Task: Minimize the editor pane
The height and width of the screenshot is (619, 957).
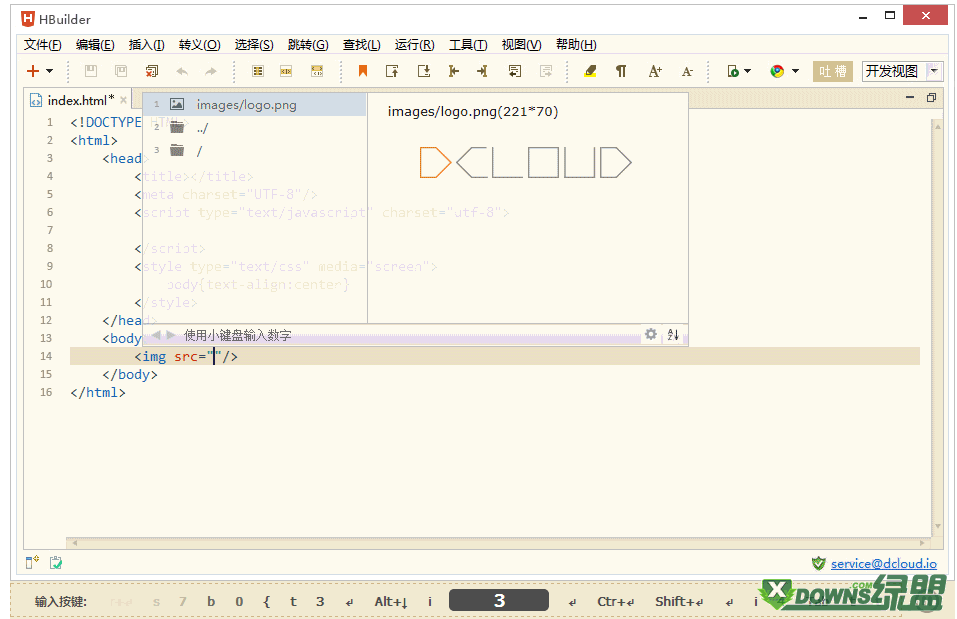Action: 910,98
